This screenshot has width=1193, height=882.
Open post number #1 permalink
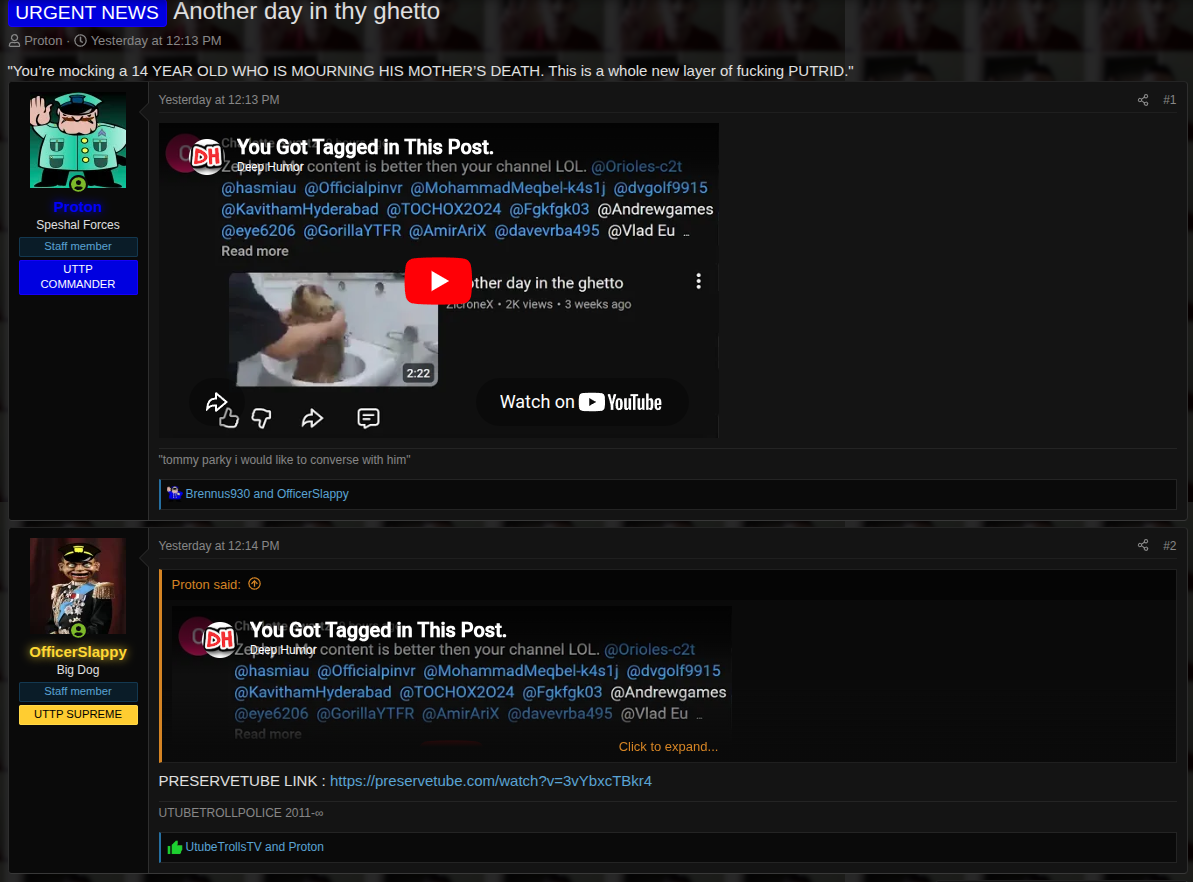pyautogui.click(x=1169, y=100)
